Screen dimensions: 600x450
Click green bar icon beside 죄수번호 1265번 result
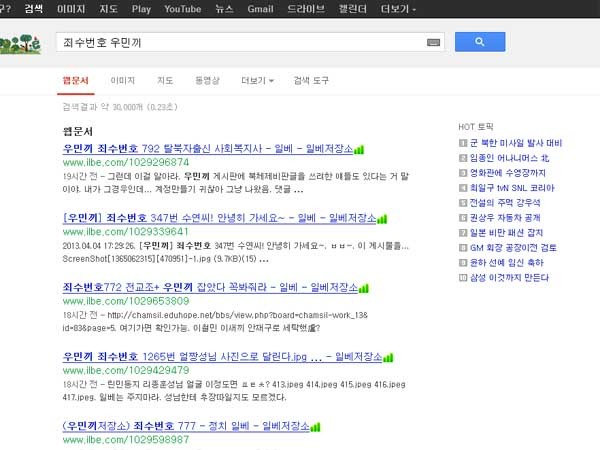pos(388,357)
